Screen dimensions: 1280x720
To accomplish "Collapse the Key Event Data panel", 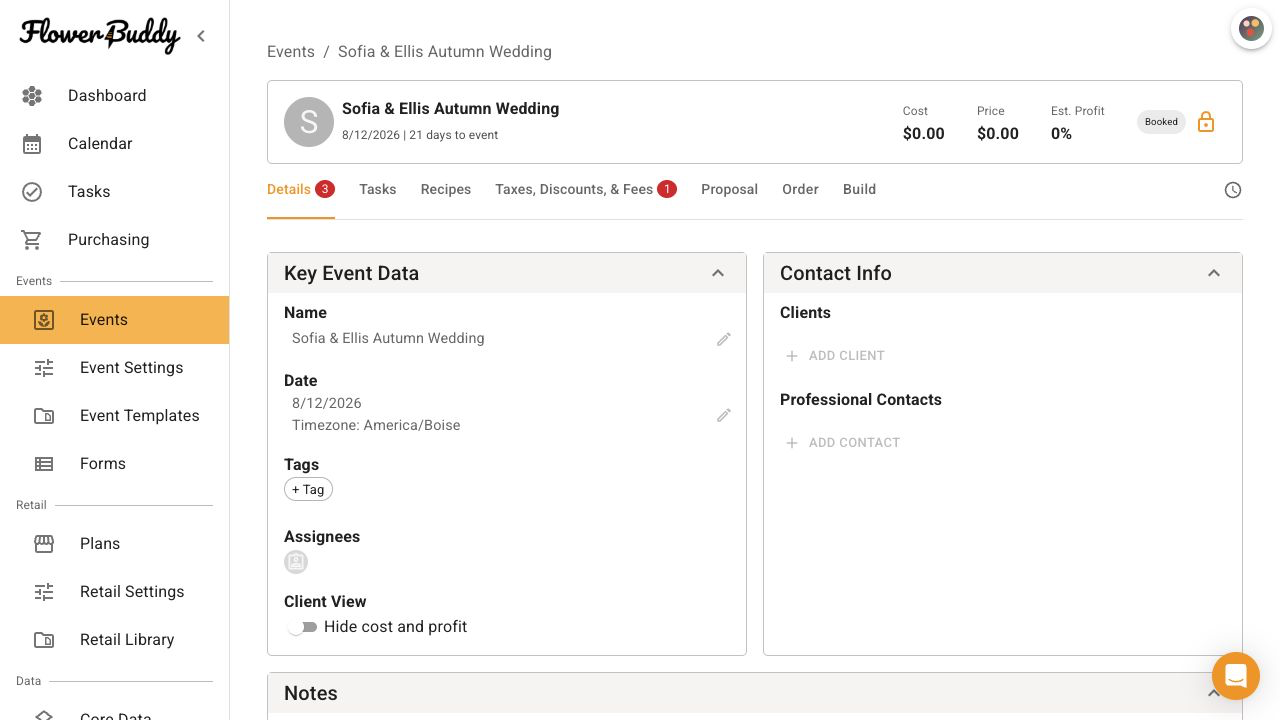I will pos(718,273).
